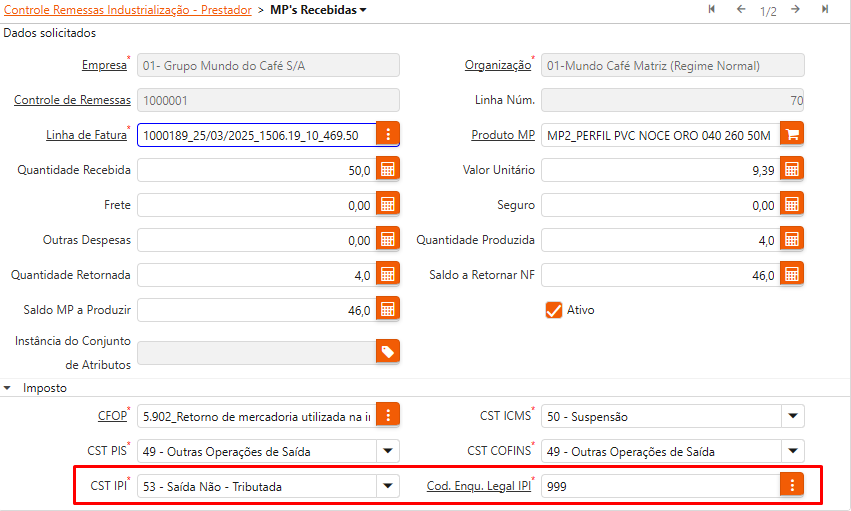
Task: Focus the Seguro value field
Action: coord(661,205)
